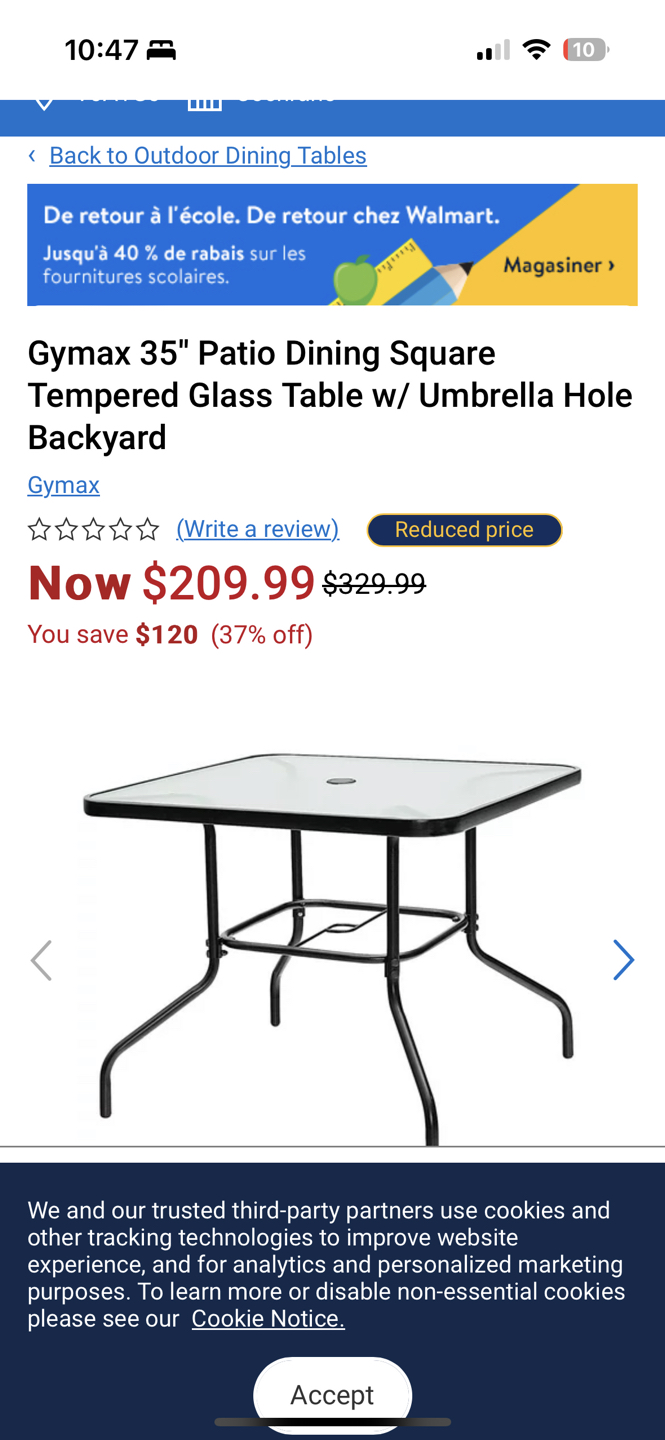
Task: Open the Gymax brand link
Action: pos(63,485)
